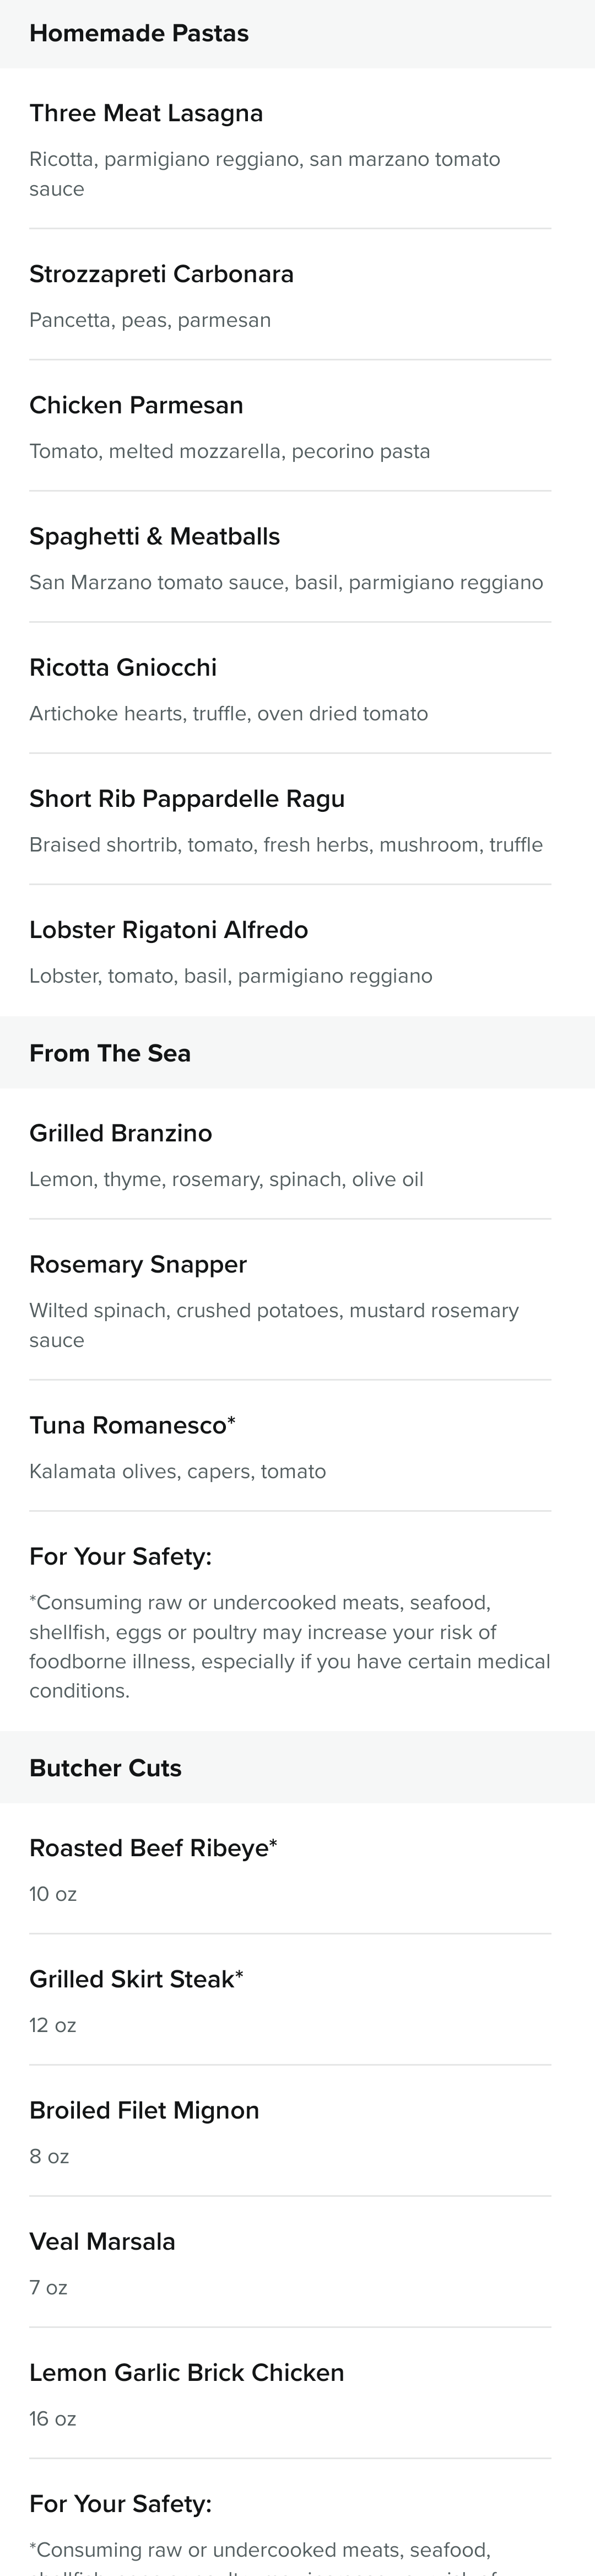Open the Broiled Filet Mignon item
This screenshot has height=2576, width=595.
(290, 2130)
